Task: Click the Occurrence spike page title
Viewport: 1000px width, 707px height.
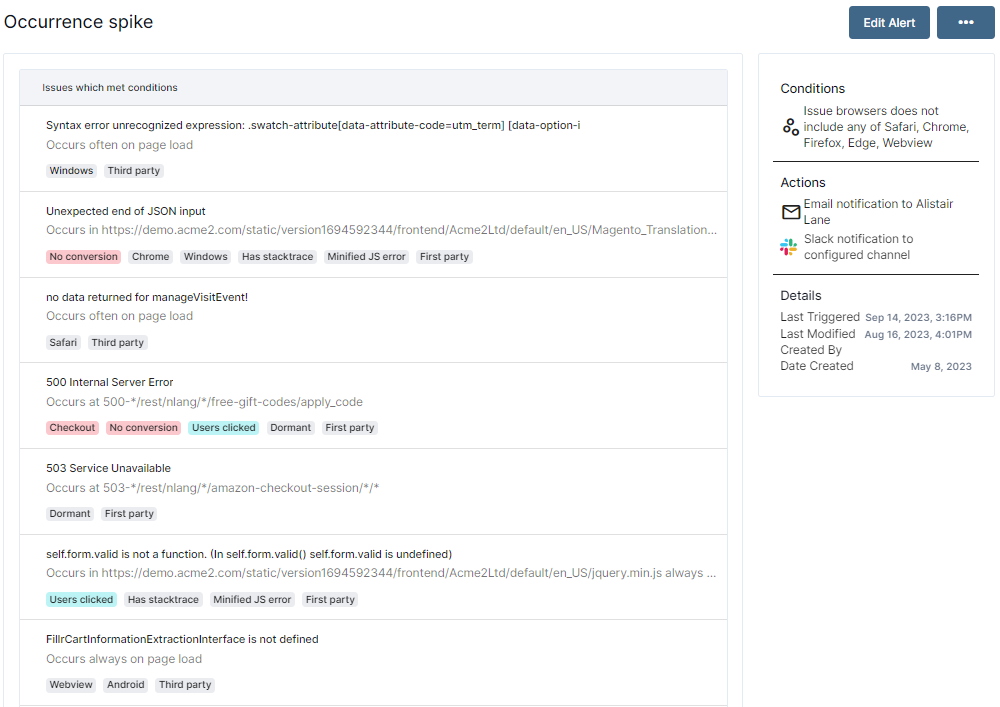Action: click(78, 22)
